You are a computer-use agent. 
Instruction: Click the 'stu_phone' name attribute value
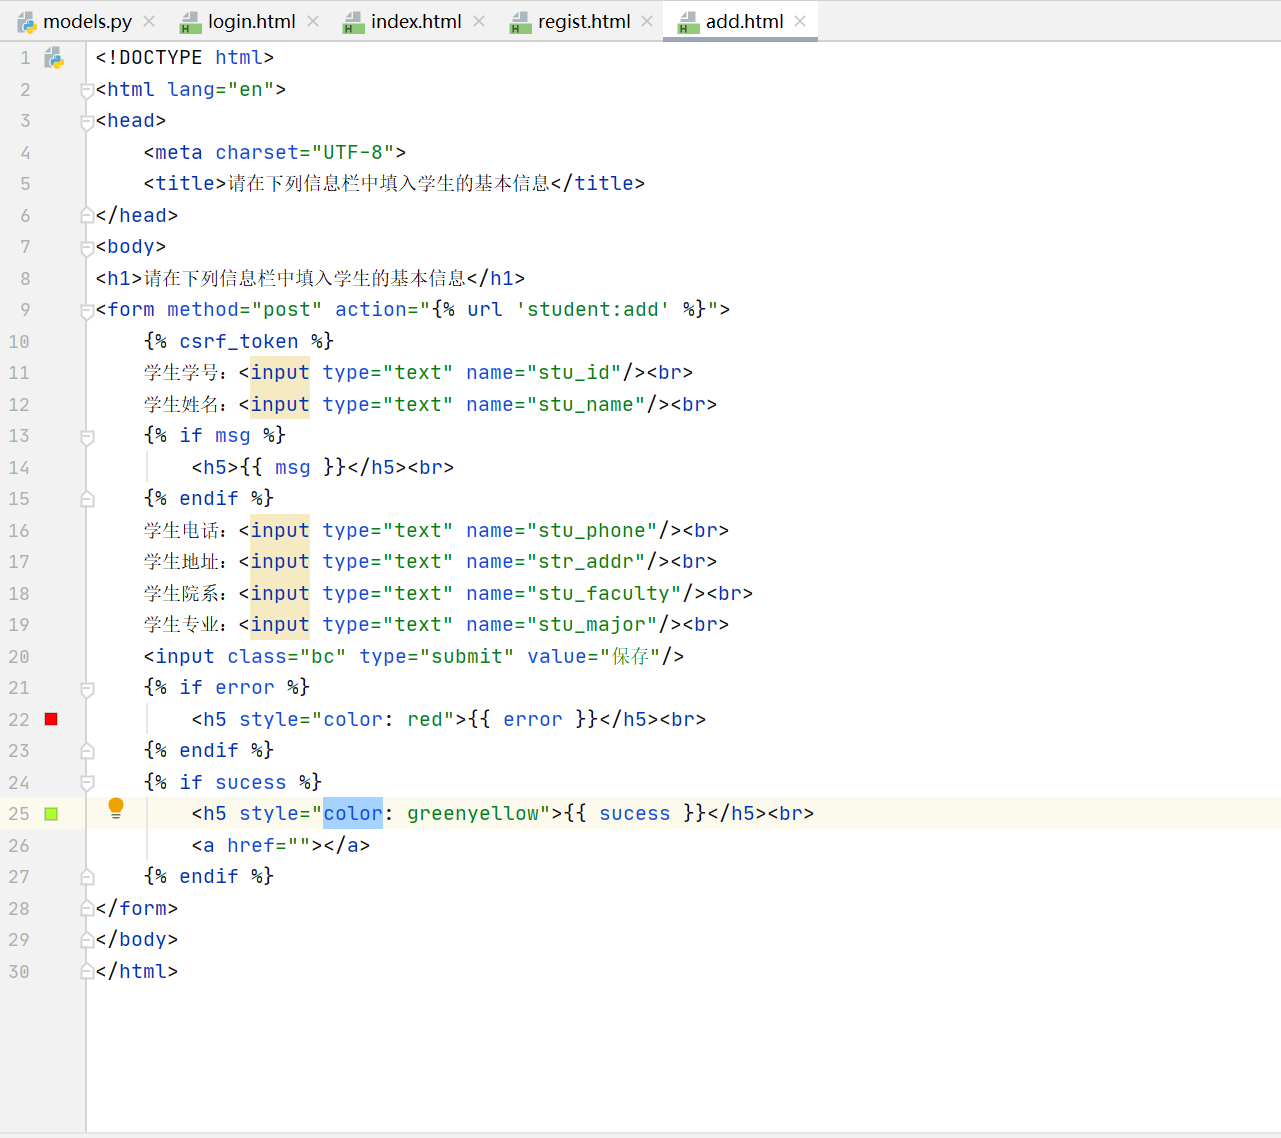[592, 531]
